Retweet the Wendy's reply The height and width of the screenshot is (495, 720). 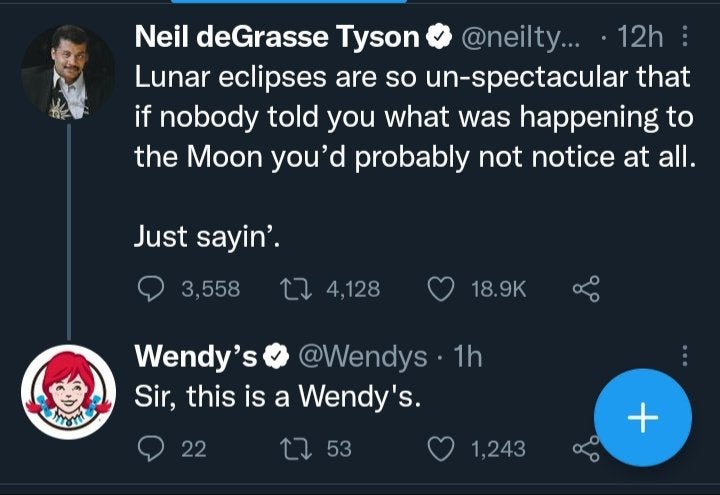point(297,449)
